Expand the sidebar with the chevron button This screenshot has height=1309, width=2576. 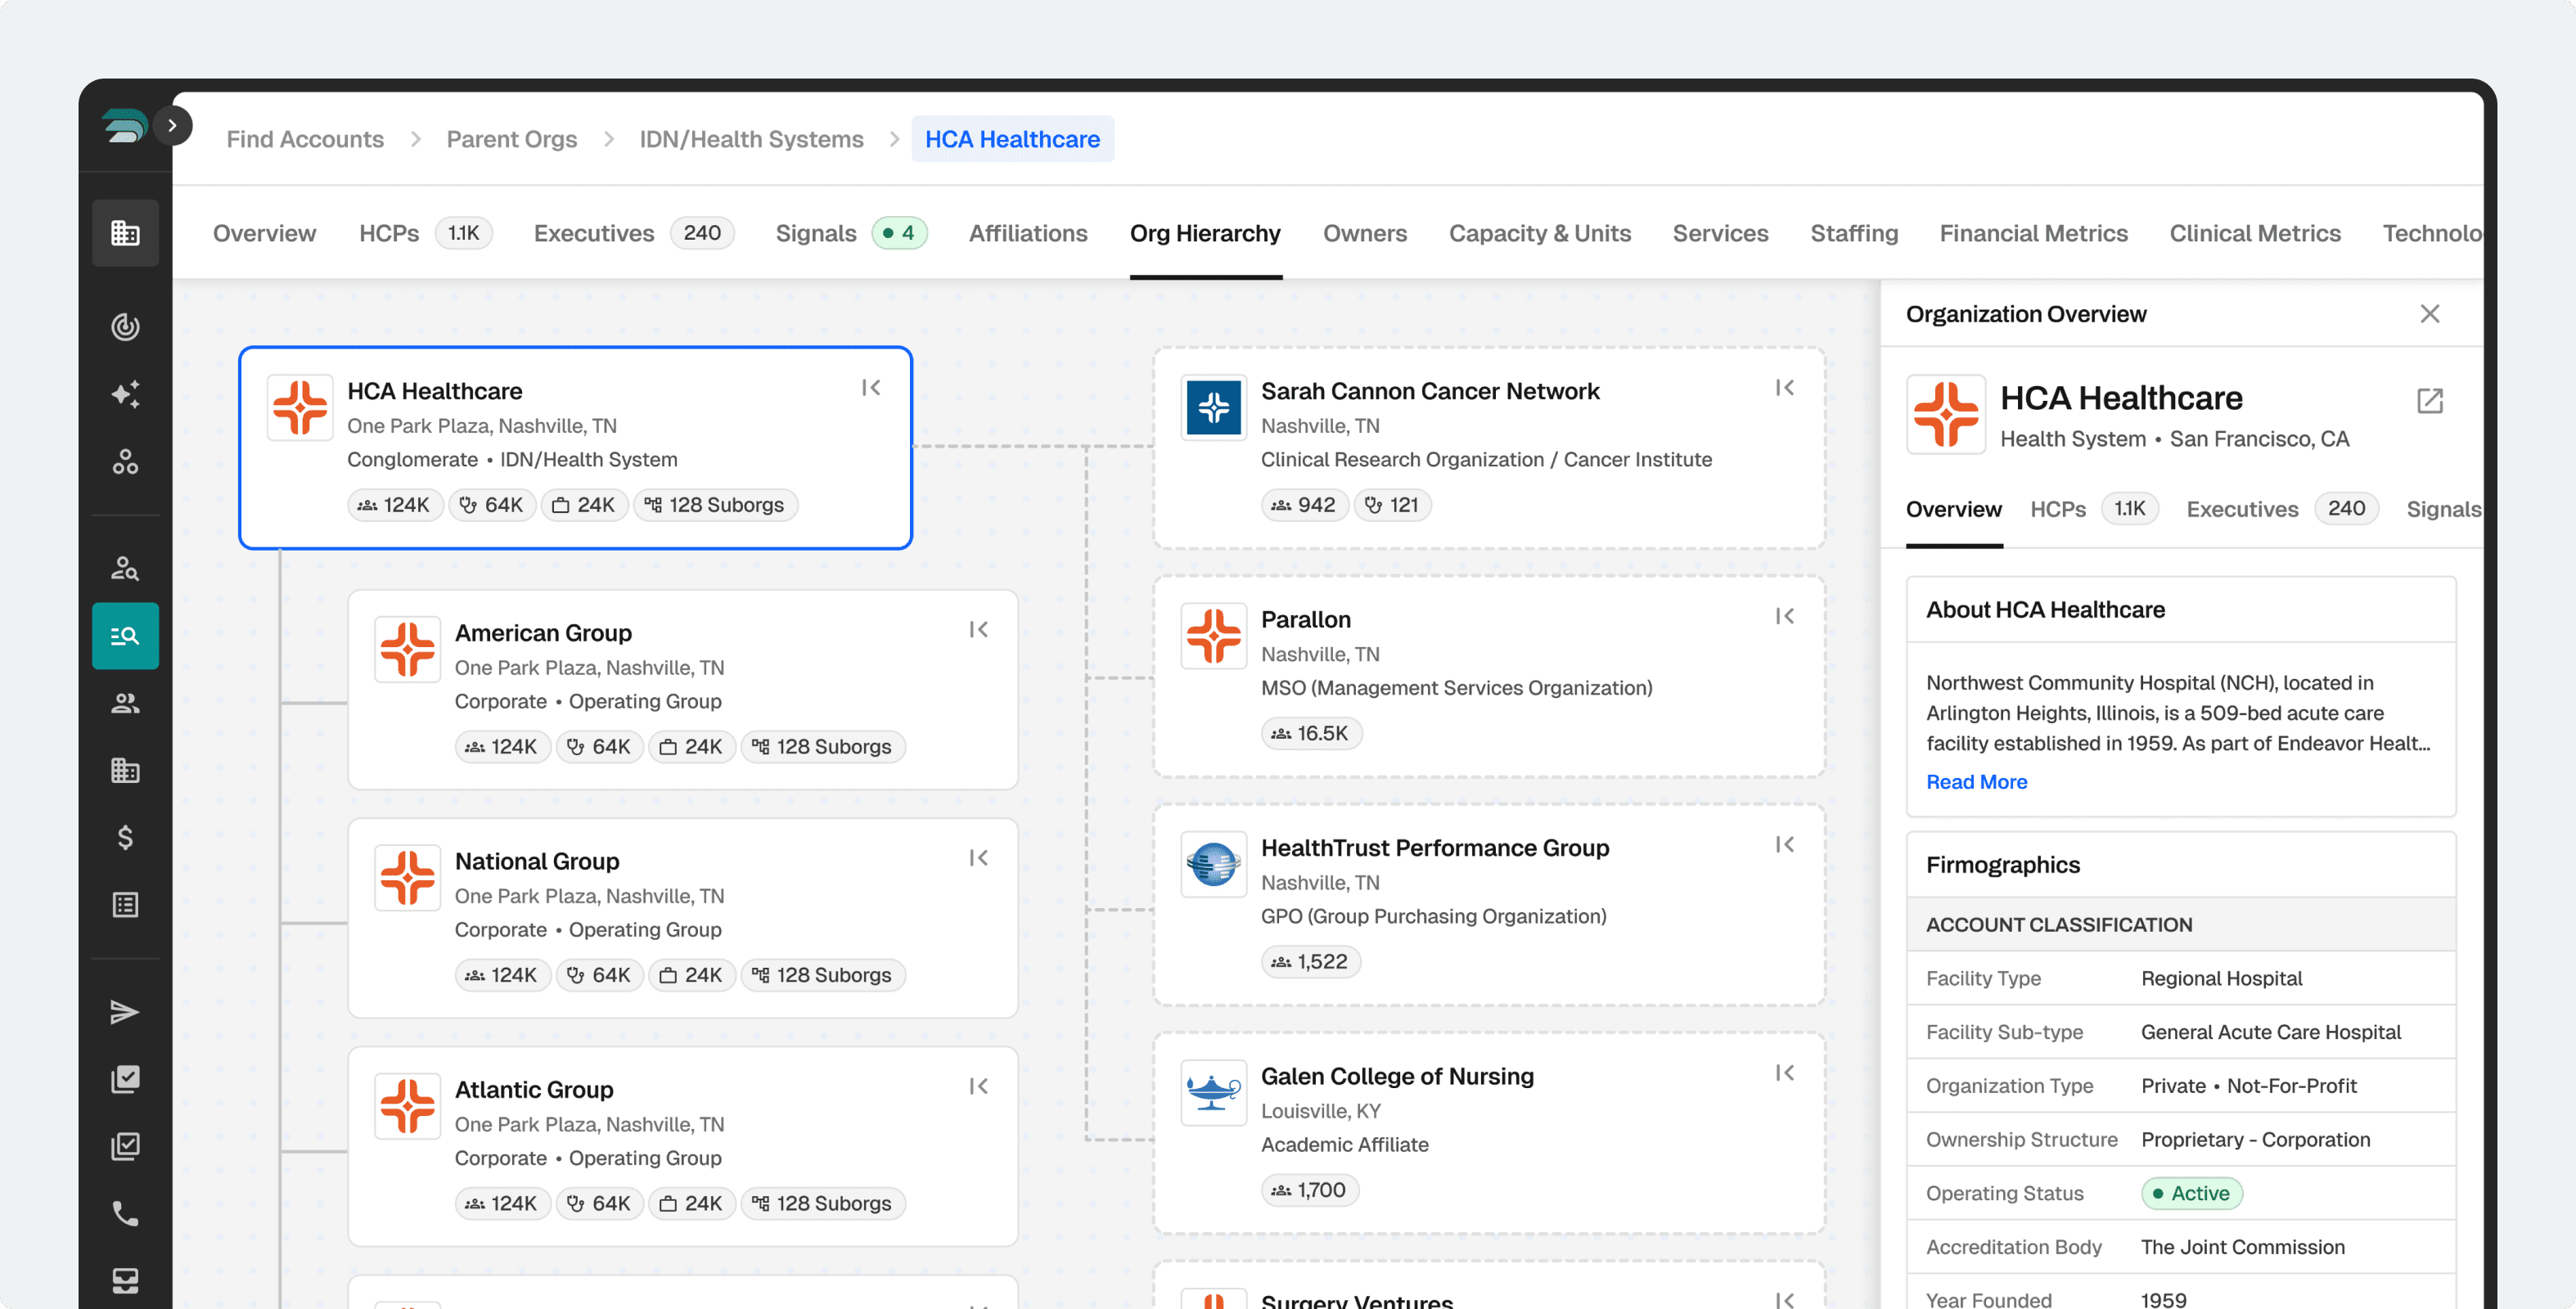click(172, 125)
